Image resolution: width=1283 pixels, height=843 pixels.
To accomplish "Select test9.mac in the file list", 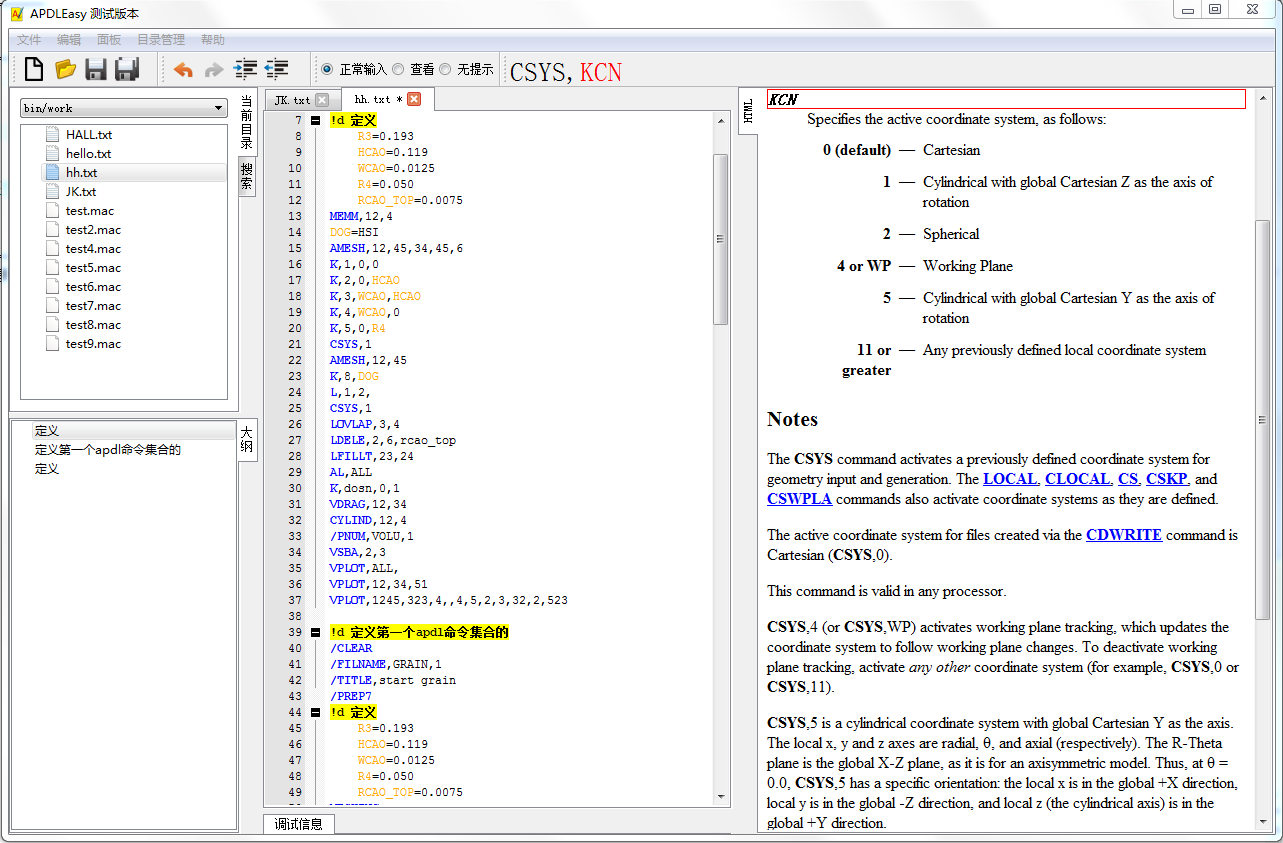I will click(93, 343).
